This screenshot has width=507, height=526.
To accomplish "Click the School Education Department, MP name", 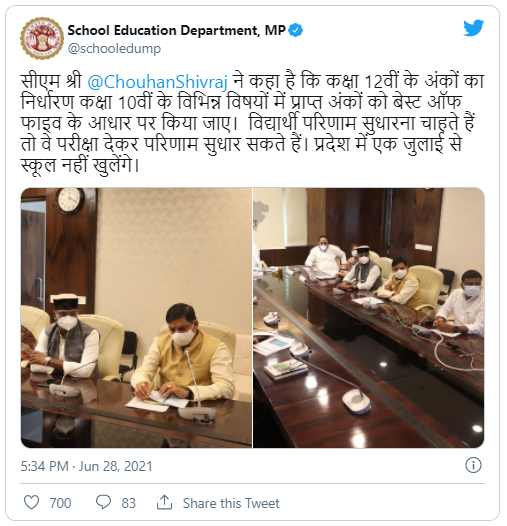I will coord(176,31).
